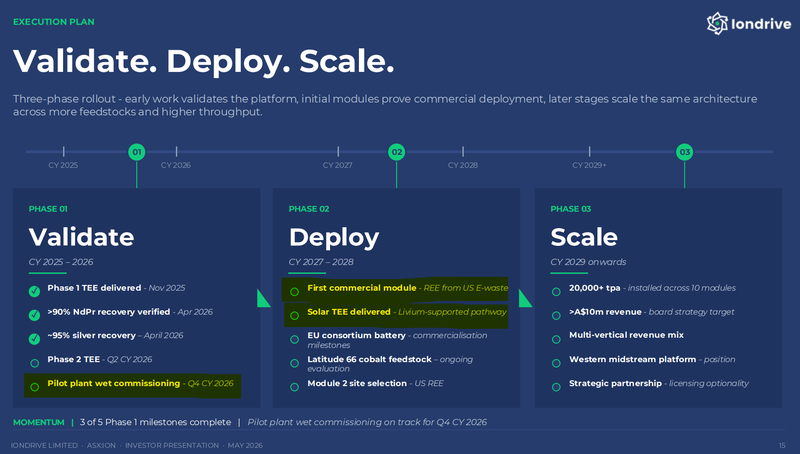Click the Validate phase heading
800x454 pixels.
tap(81, 237)
